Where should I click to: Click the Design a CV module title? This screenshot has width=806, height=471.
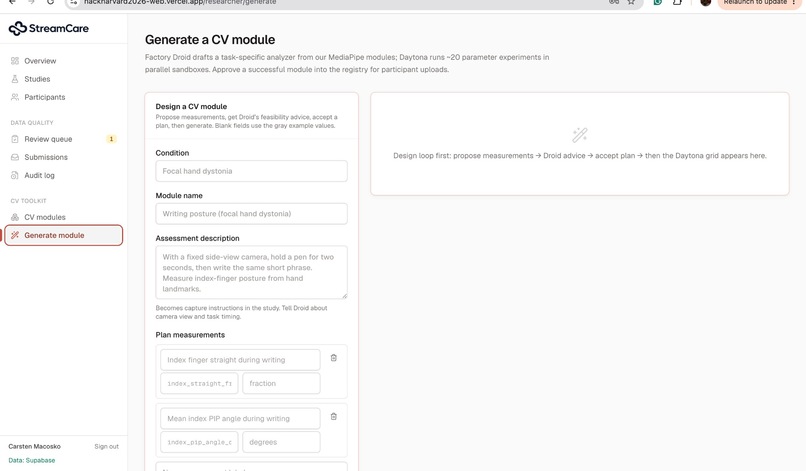pyautogui.click(x=191, y=106)
